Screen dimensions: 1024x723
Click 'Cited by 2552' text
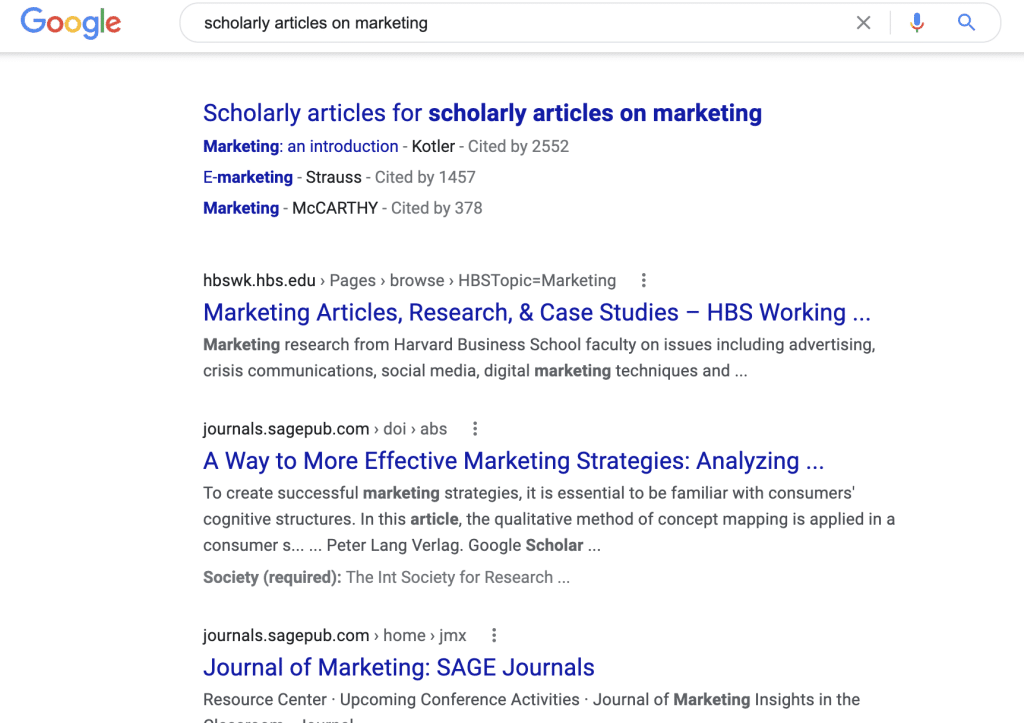click(x=518, y=146)
